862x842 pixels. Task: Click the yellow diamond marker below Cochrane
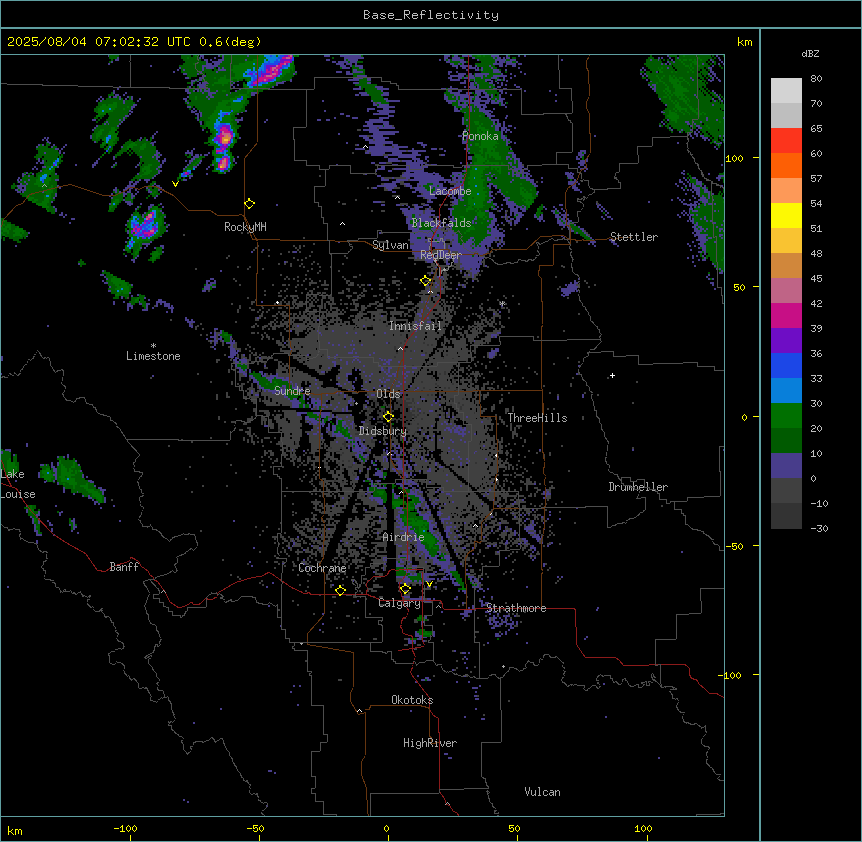(340, 590)
